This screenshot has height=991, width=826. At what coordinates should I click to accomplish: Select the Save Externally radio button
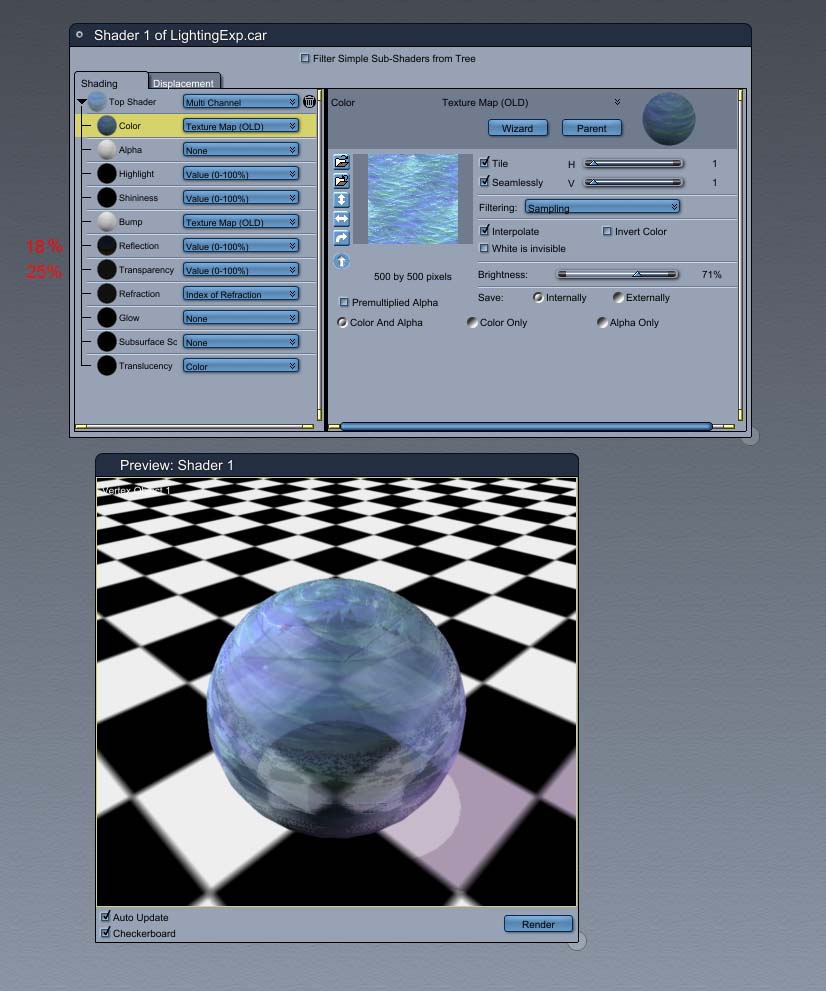click(x=618, y=297)
